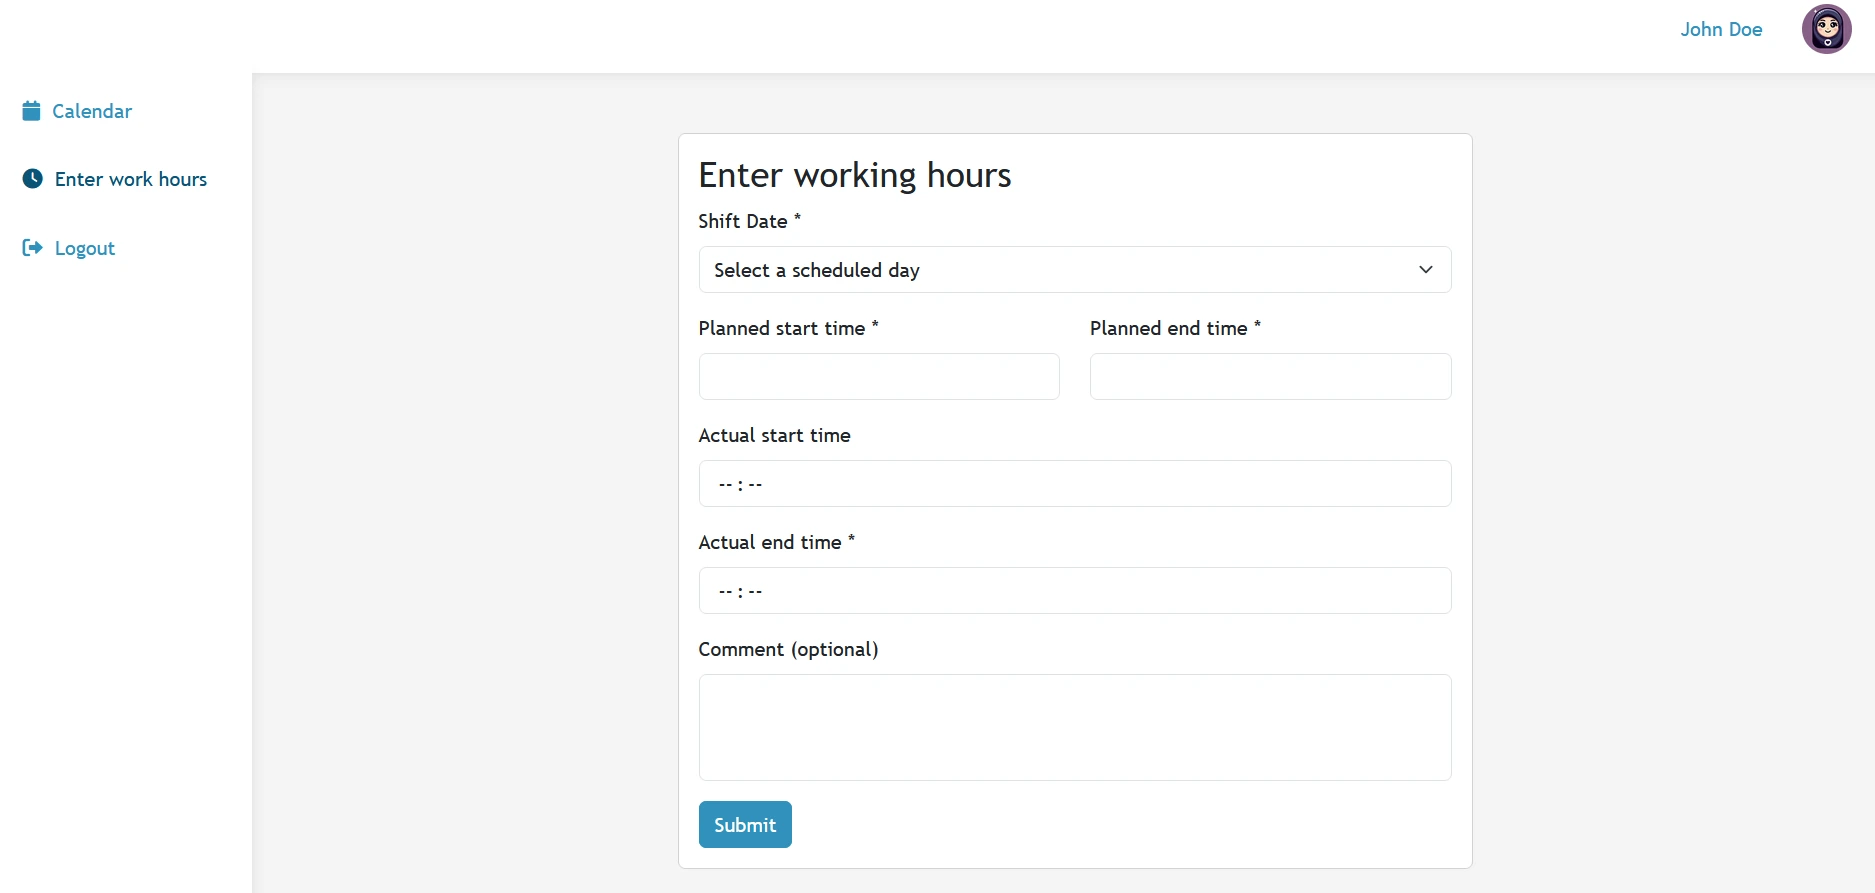Viewport: 1875px width, 893px height.
Task: Click the Shift Date label
Action: click(x=743, y=221)
